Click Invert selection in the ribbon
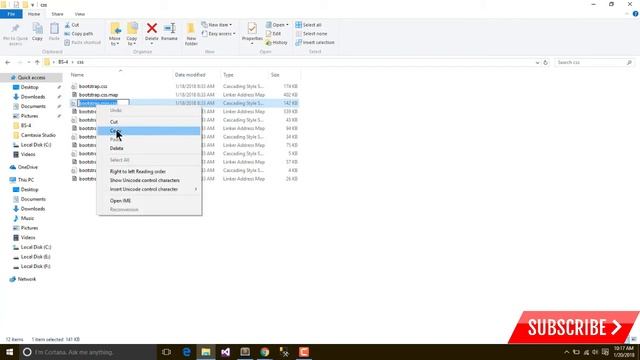 point(315,42)
